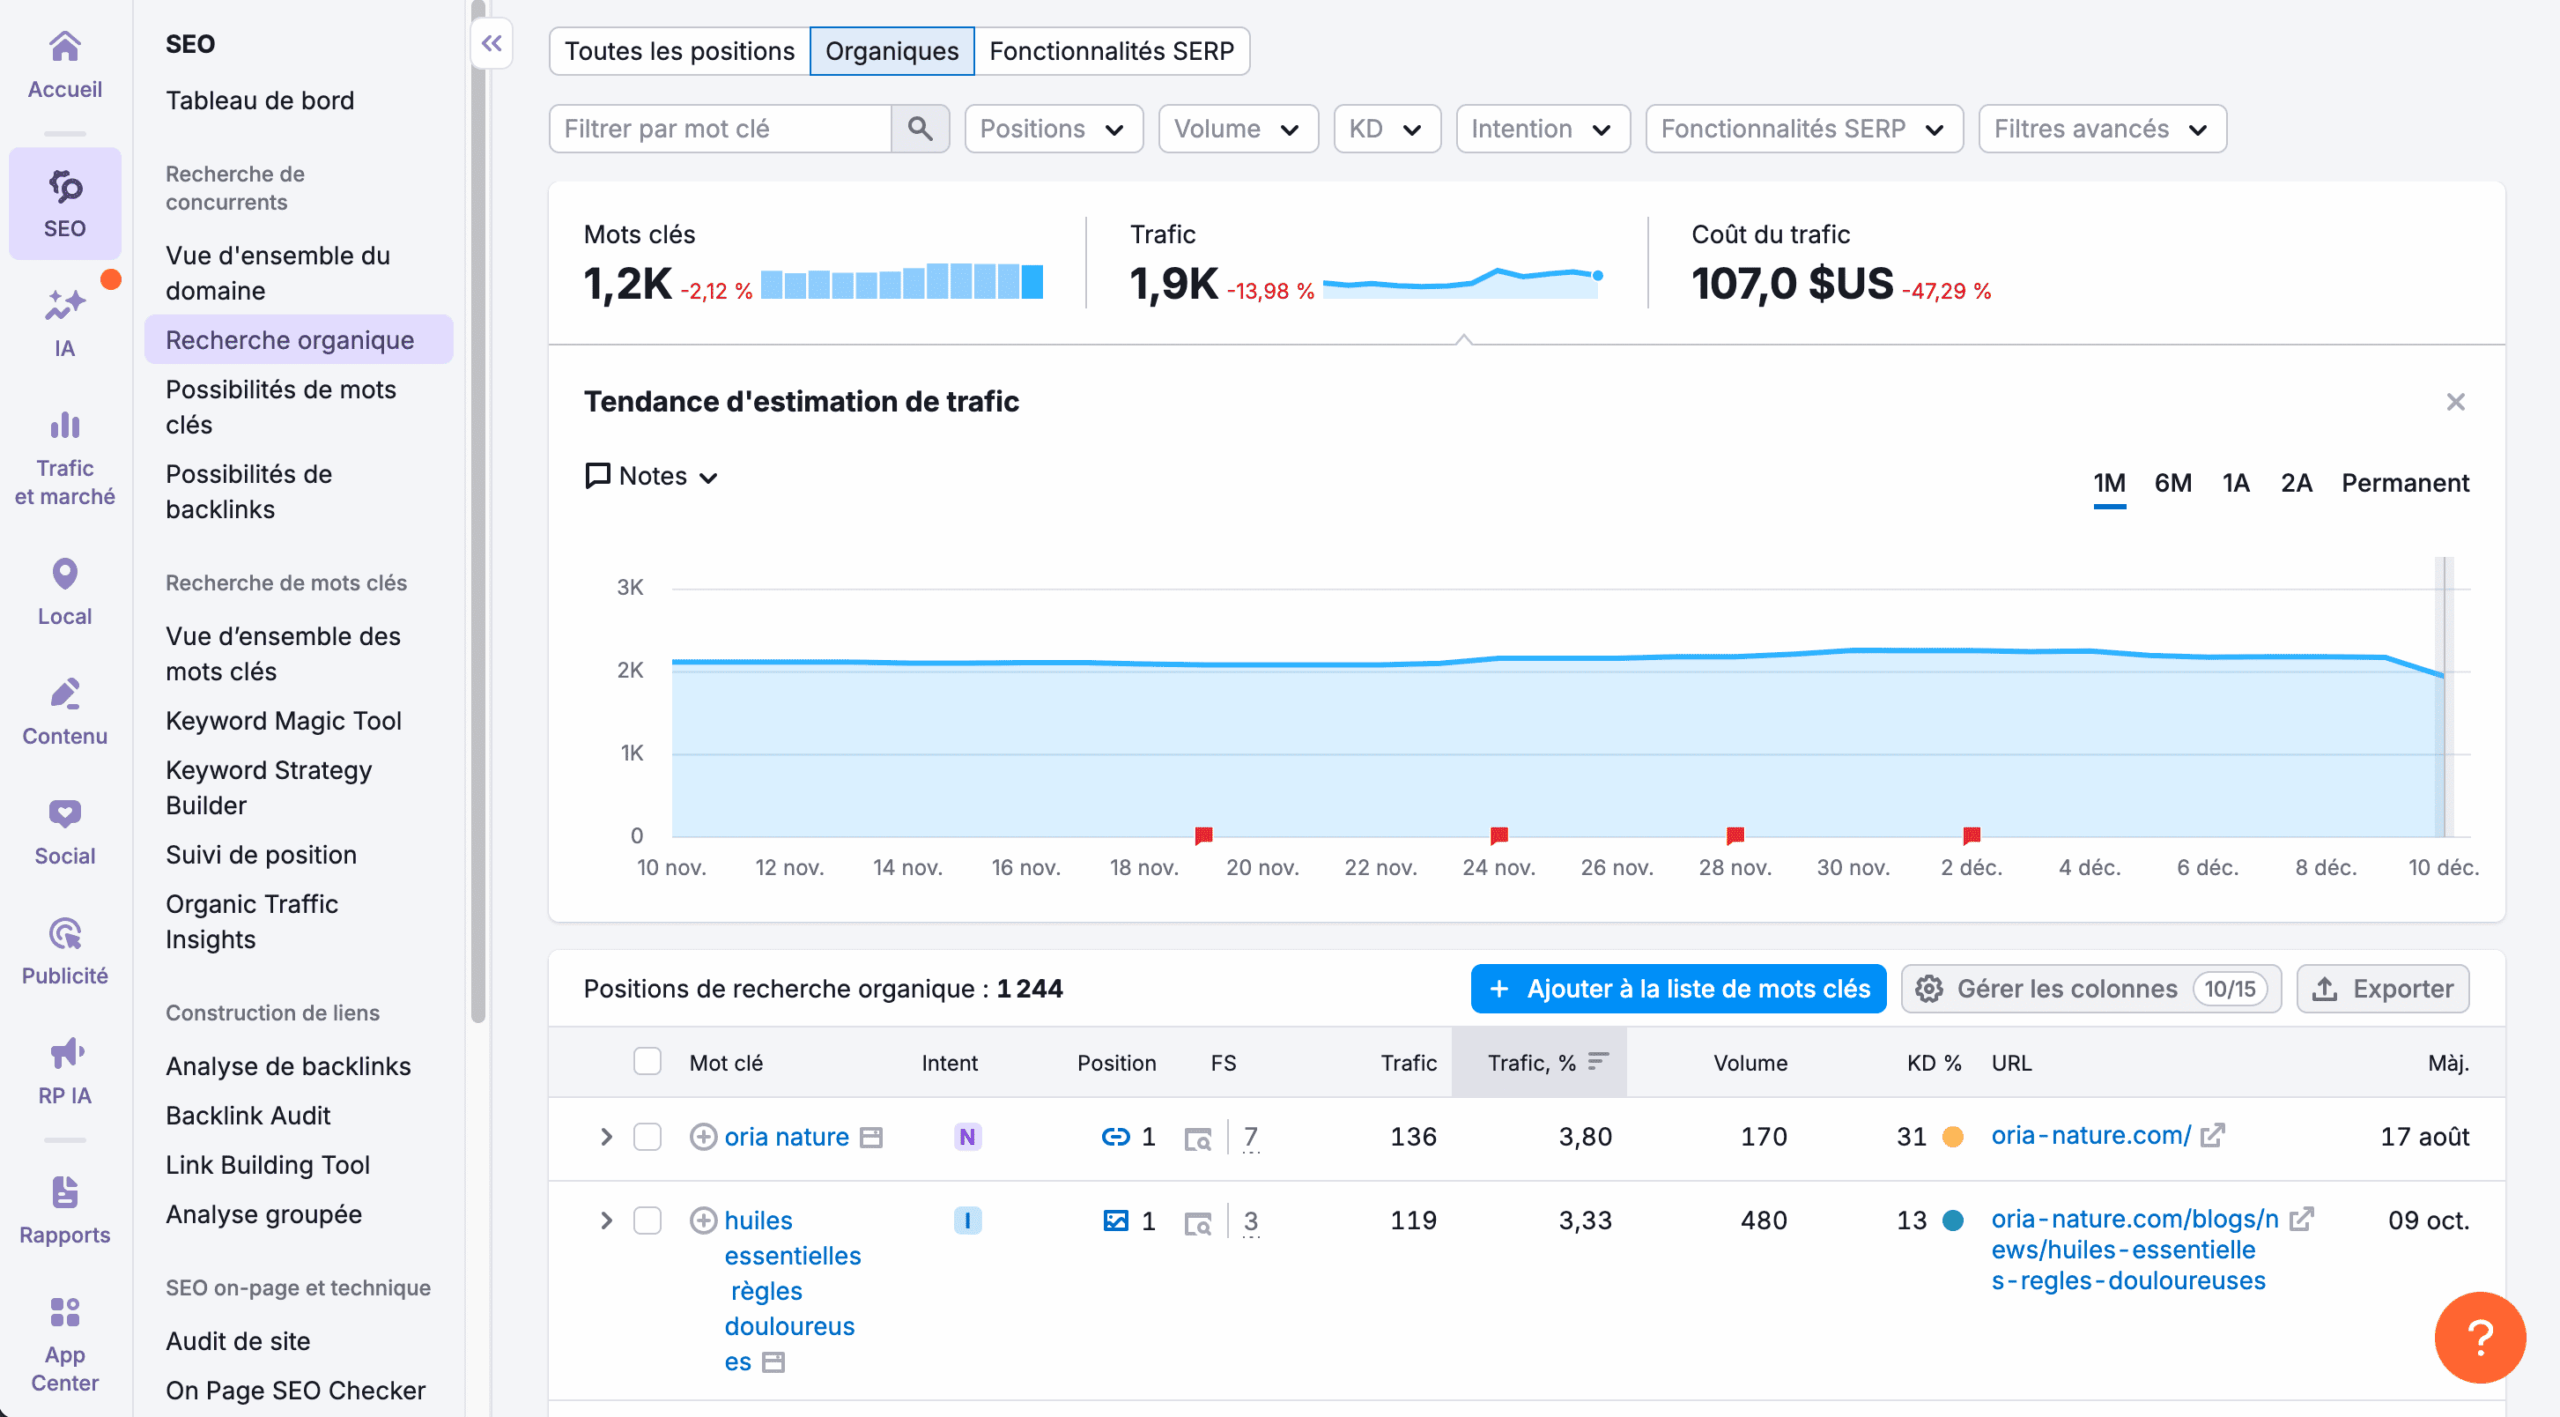
Task: Check the huiles essentielles row checkbox
Action: coord(648,1221)
